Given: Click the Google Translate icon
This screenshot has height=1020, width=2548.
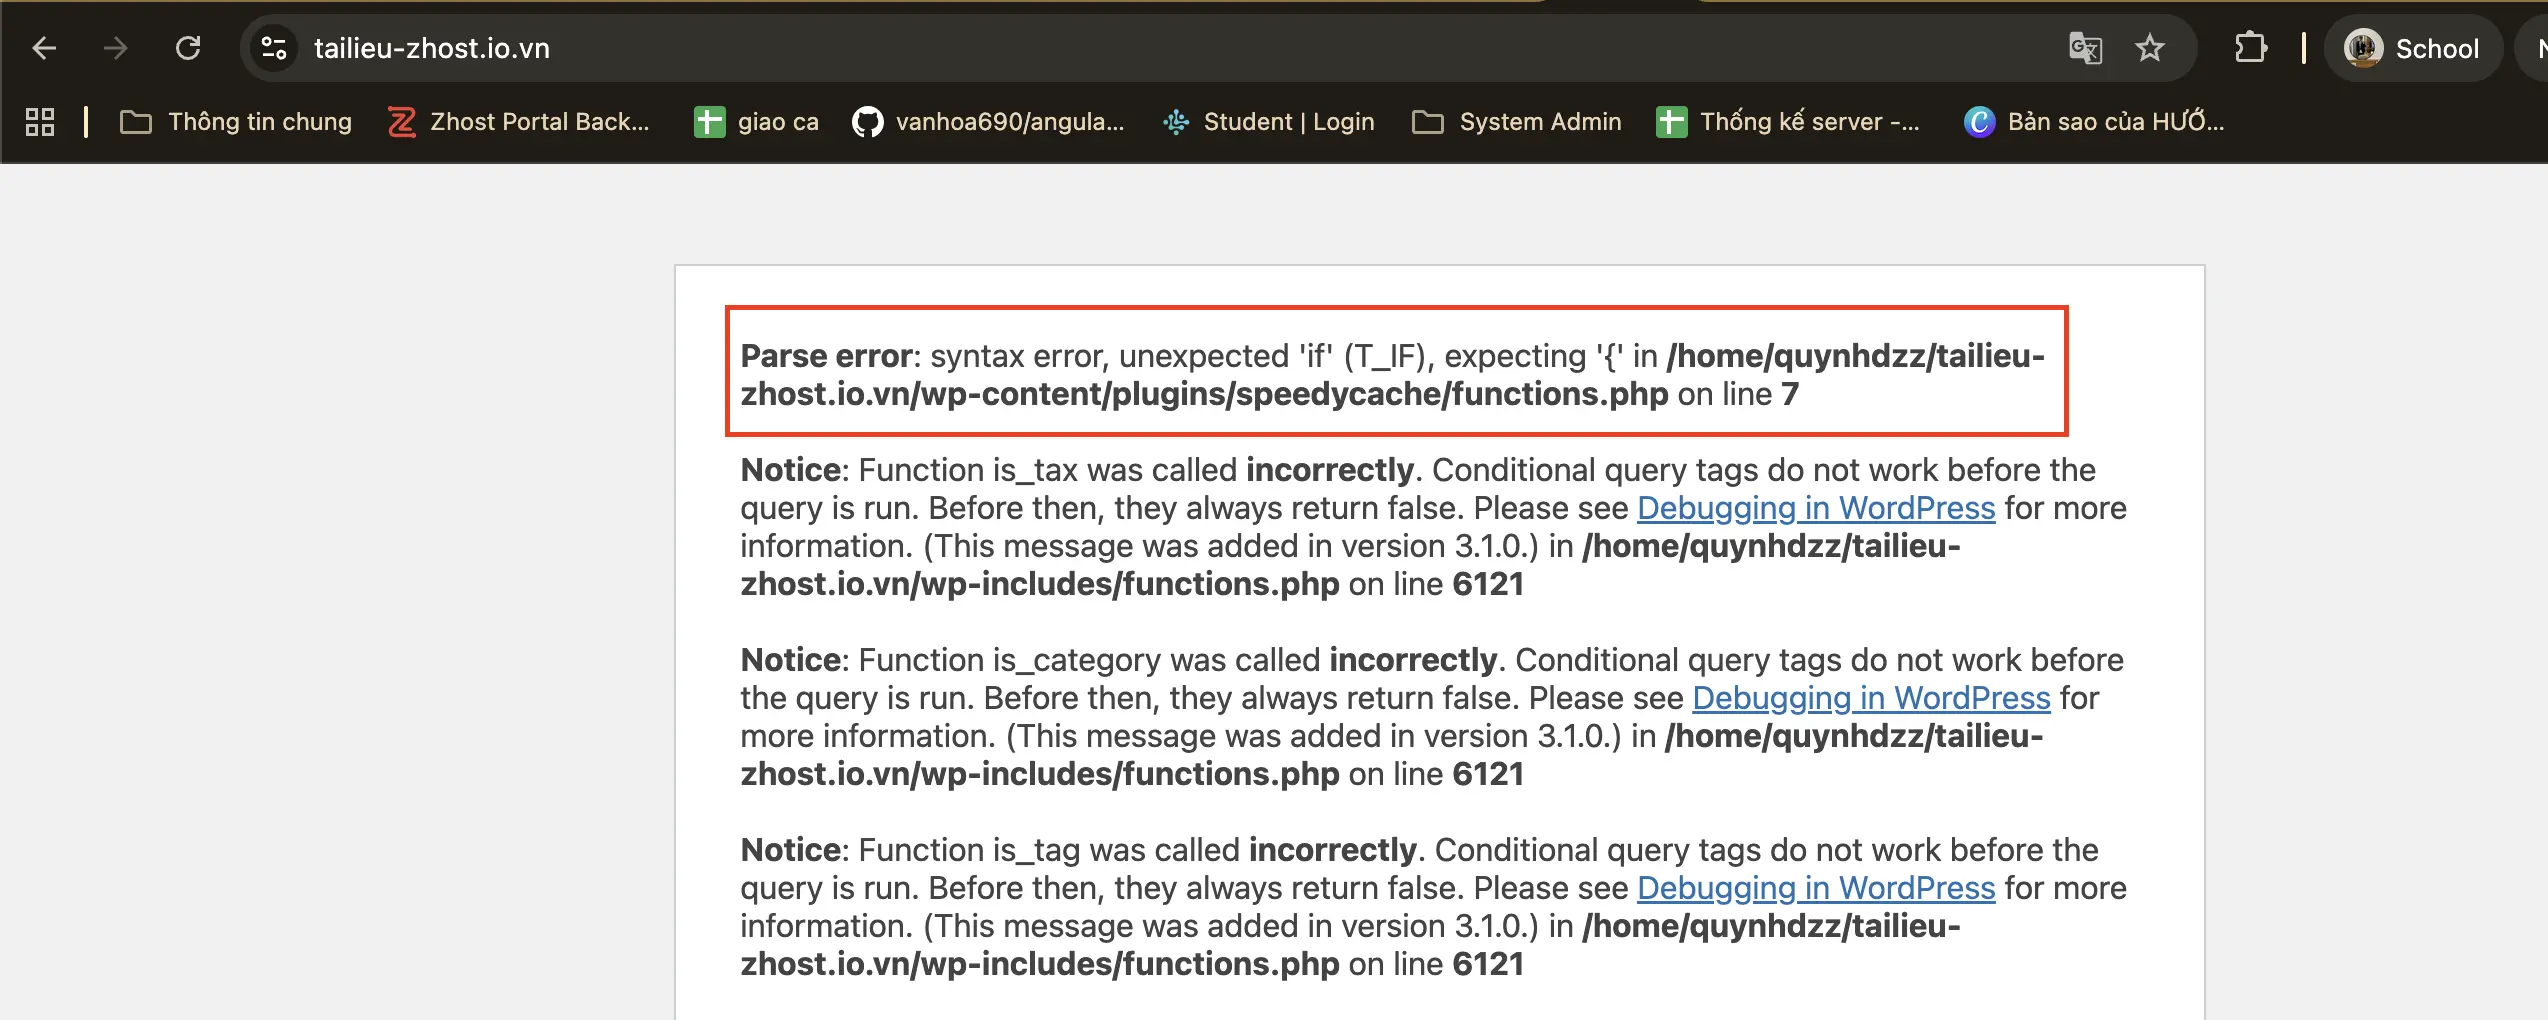Looking at the screenshot, I should tap(2084, 48).
